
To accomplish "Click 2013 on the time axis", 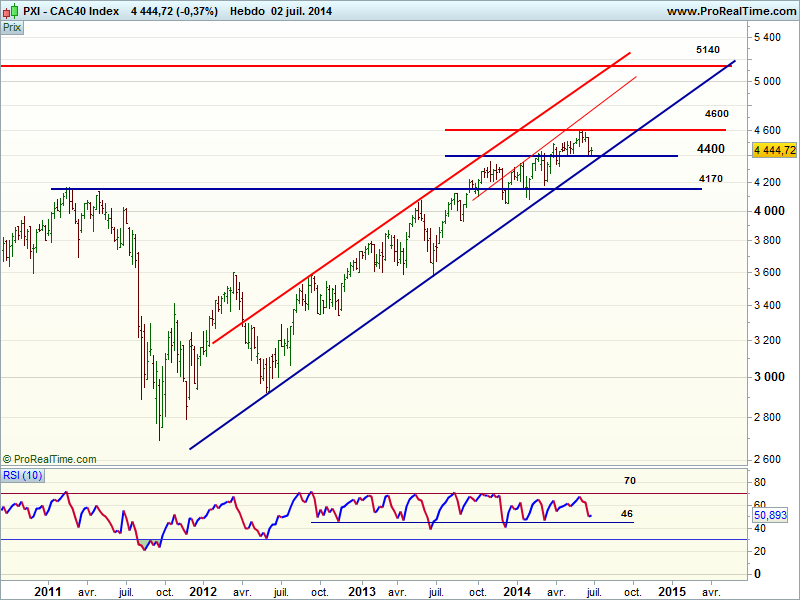I will point(360,591).
